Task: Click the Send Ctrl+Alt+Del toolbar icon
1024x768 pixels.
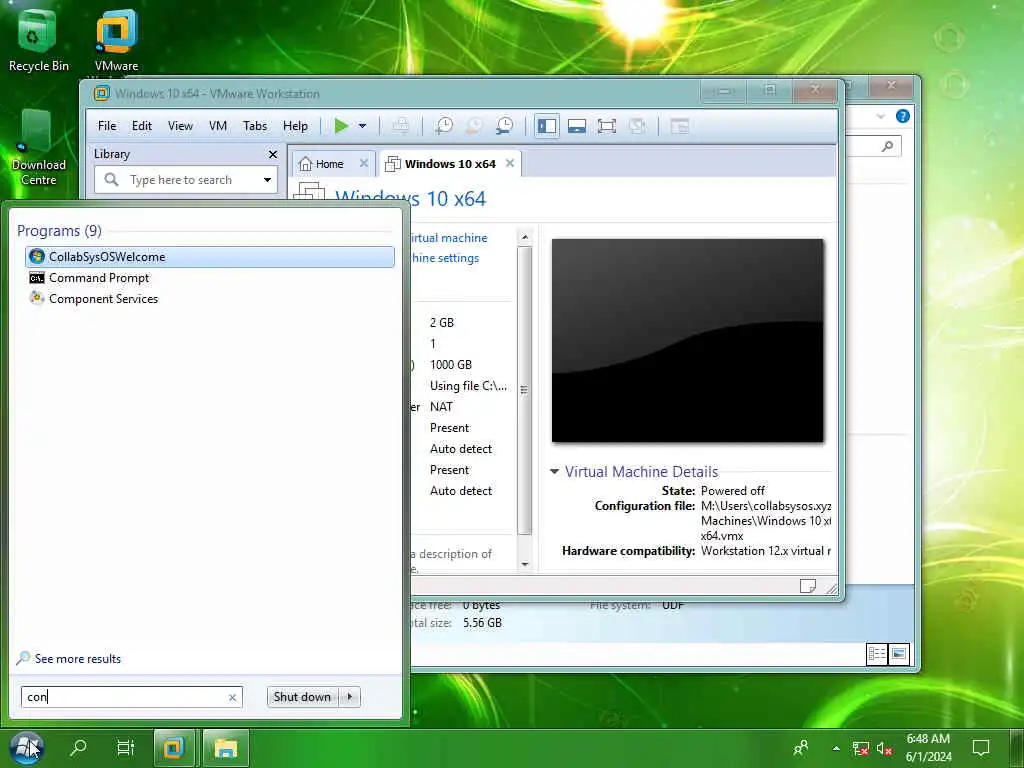Action: [400, 126]
